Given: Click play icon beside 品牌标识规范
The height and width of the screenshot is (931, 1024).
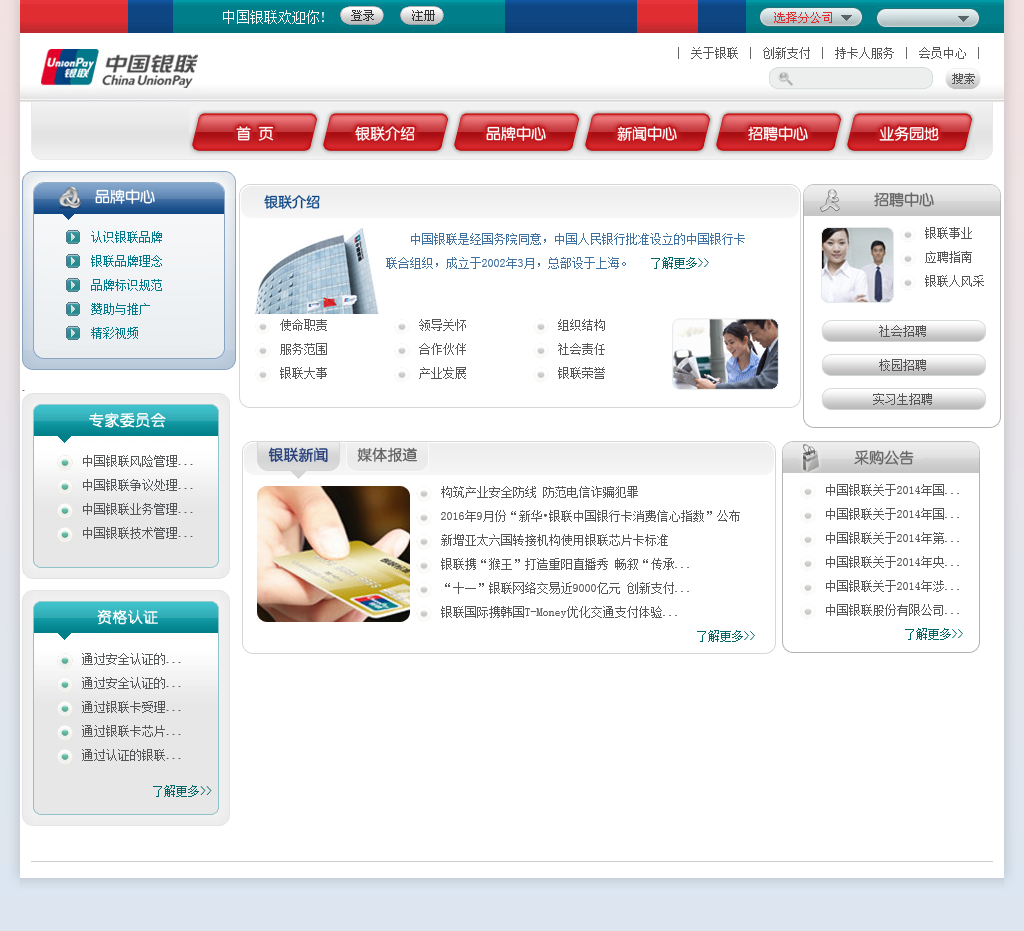Looking at the screenshot, I should coord(73,285).
